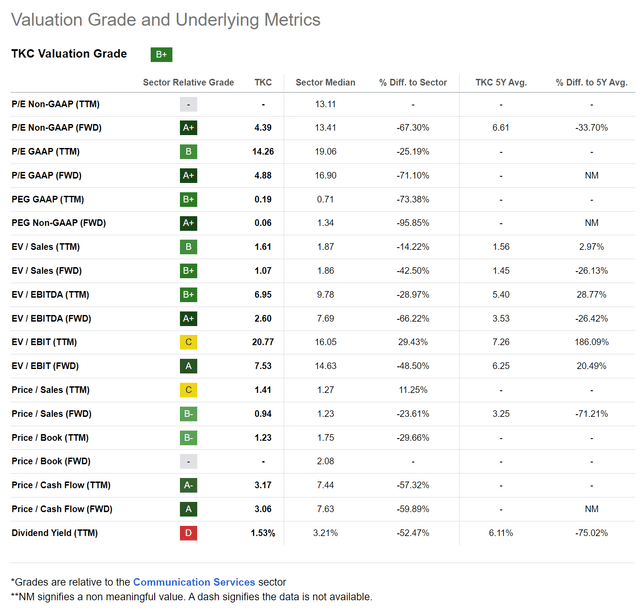
Task: Click the TKC value 14.26 for P/E GAAP (TTM)
Action: [263, 151]
